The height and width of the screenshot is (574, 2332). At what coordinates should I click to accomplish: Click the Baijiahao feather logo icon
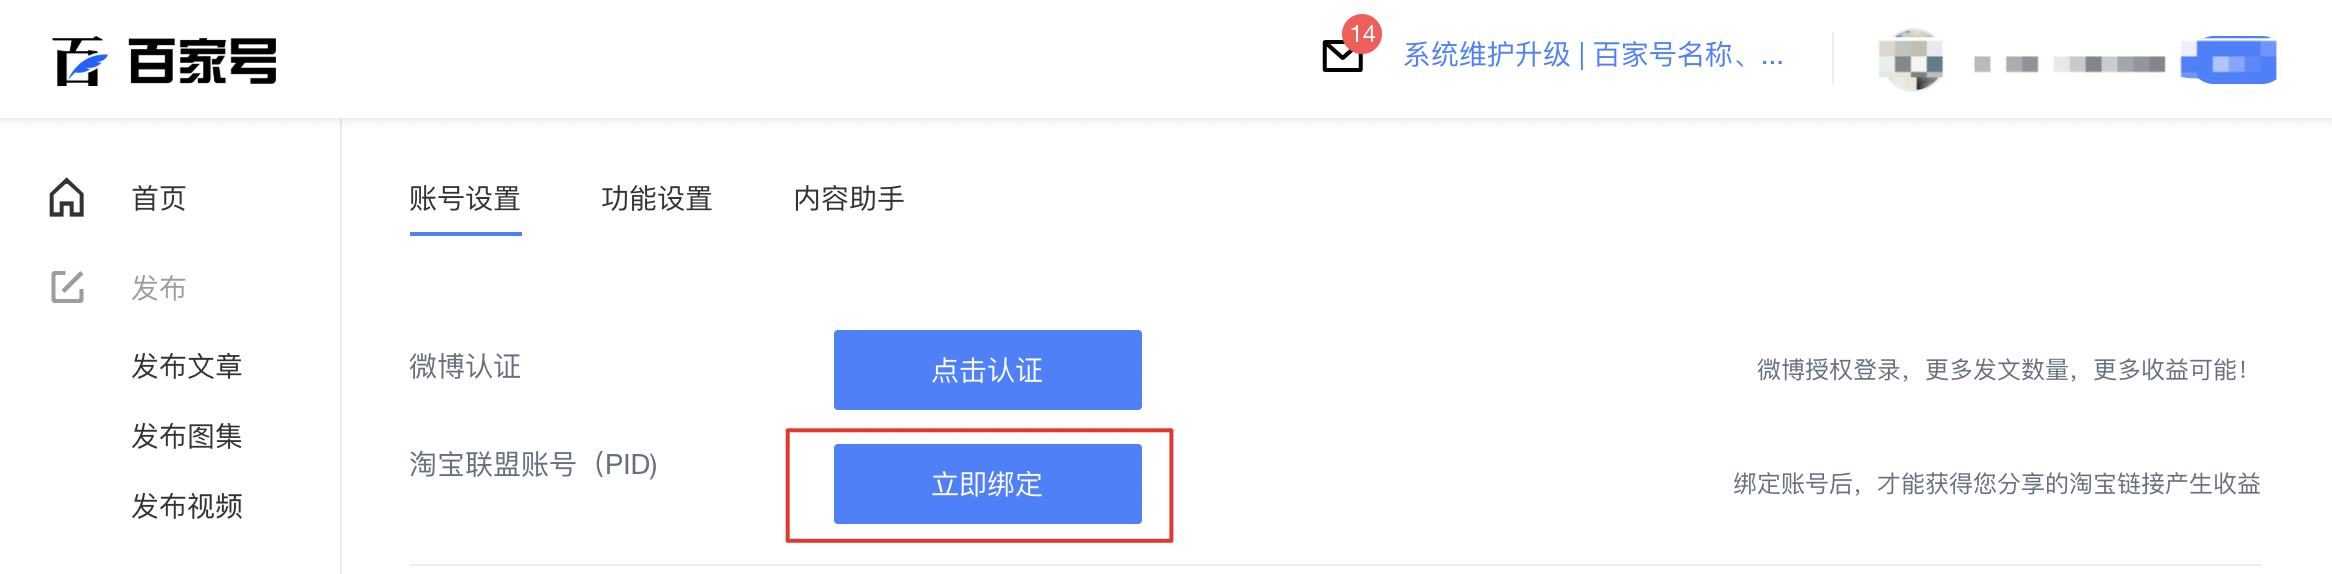click(80, 61)
